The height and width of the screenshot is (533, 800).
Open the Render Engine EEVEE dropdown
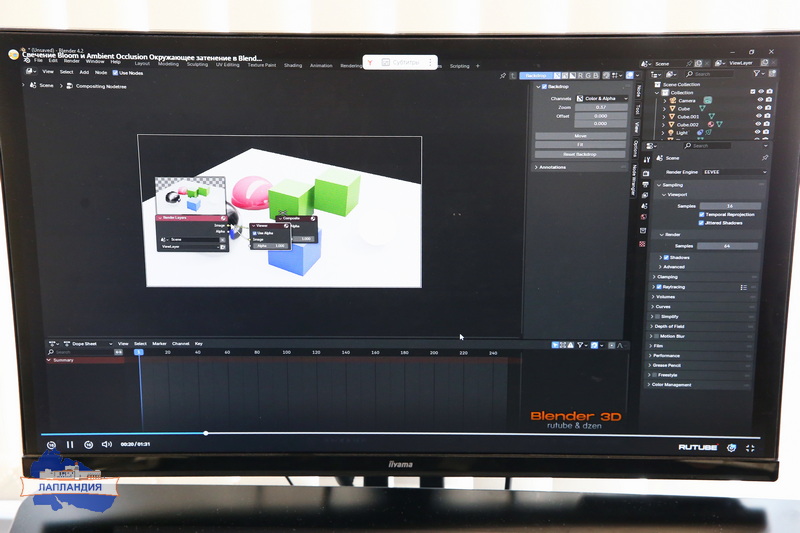coord(734,172)
